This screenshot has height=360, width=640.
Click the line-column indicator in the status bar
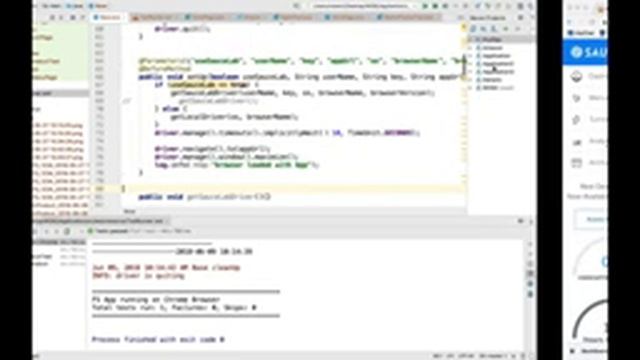tap(437, 356)
